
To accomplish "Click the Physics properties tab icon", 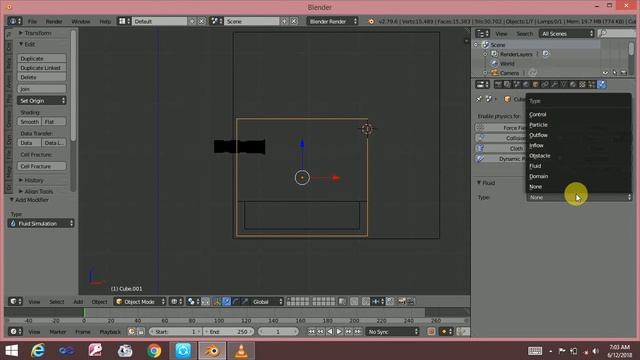I will point(601,84).
